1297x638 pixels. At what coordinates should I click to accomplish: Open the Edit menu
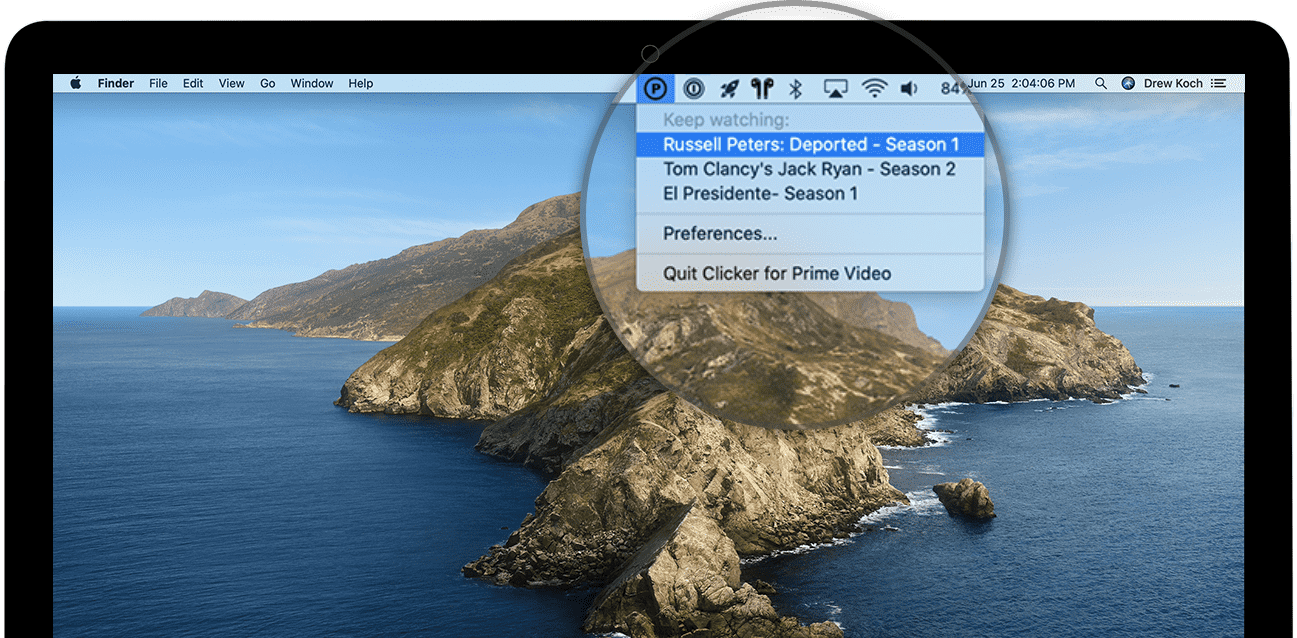[193, 84]
